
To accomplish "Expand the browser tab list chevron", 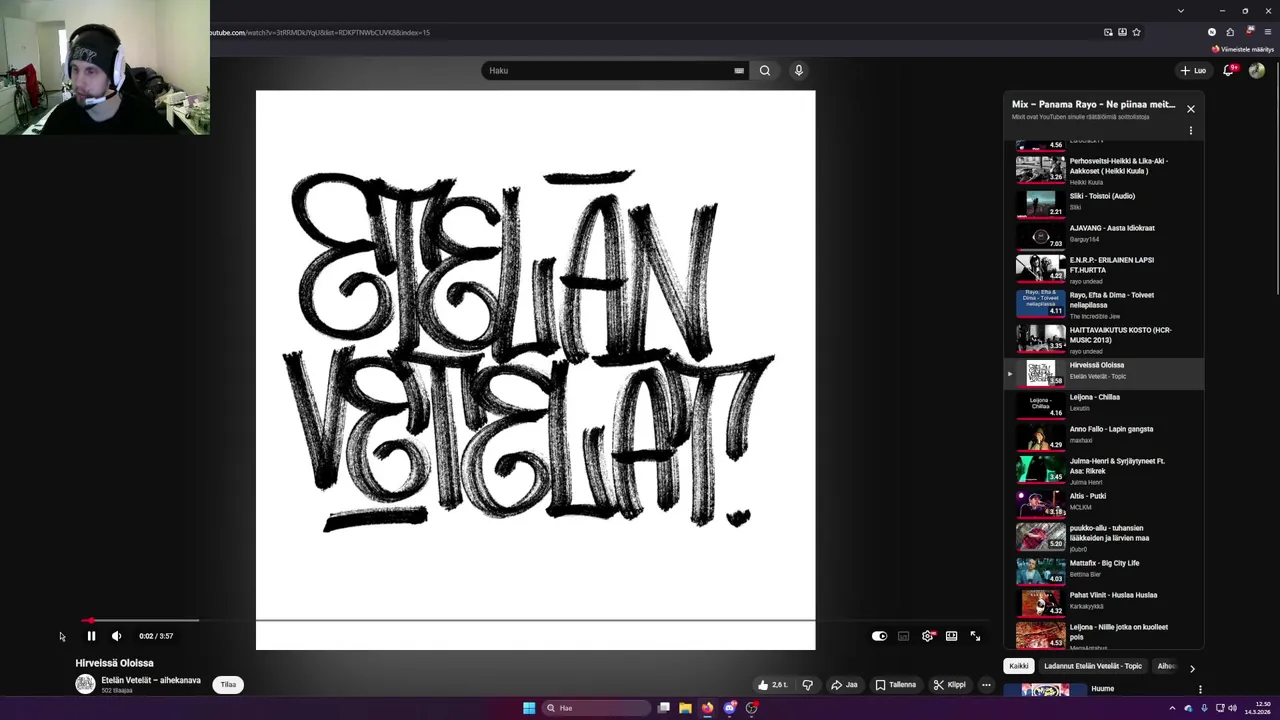I will click(1181, 11).
